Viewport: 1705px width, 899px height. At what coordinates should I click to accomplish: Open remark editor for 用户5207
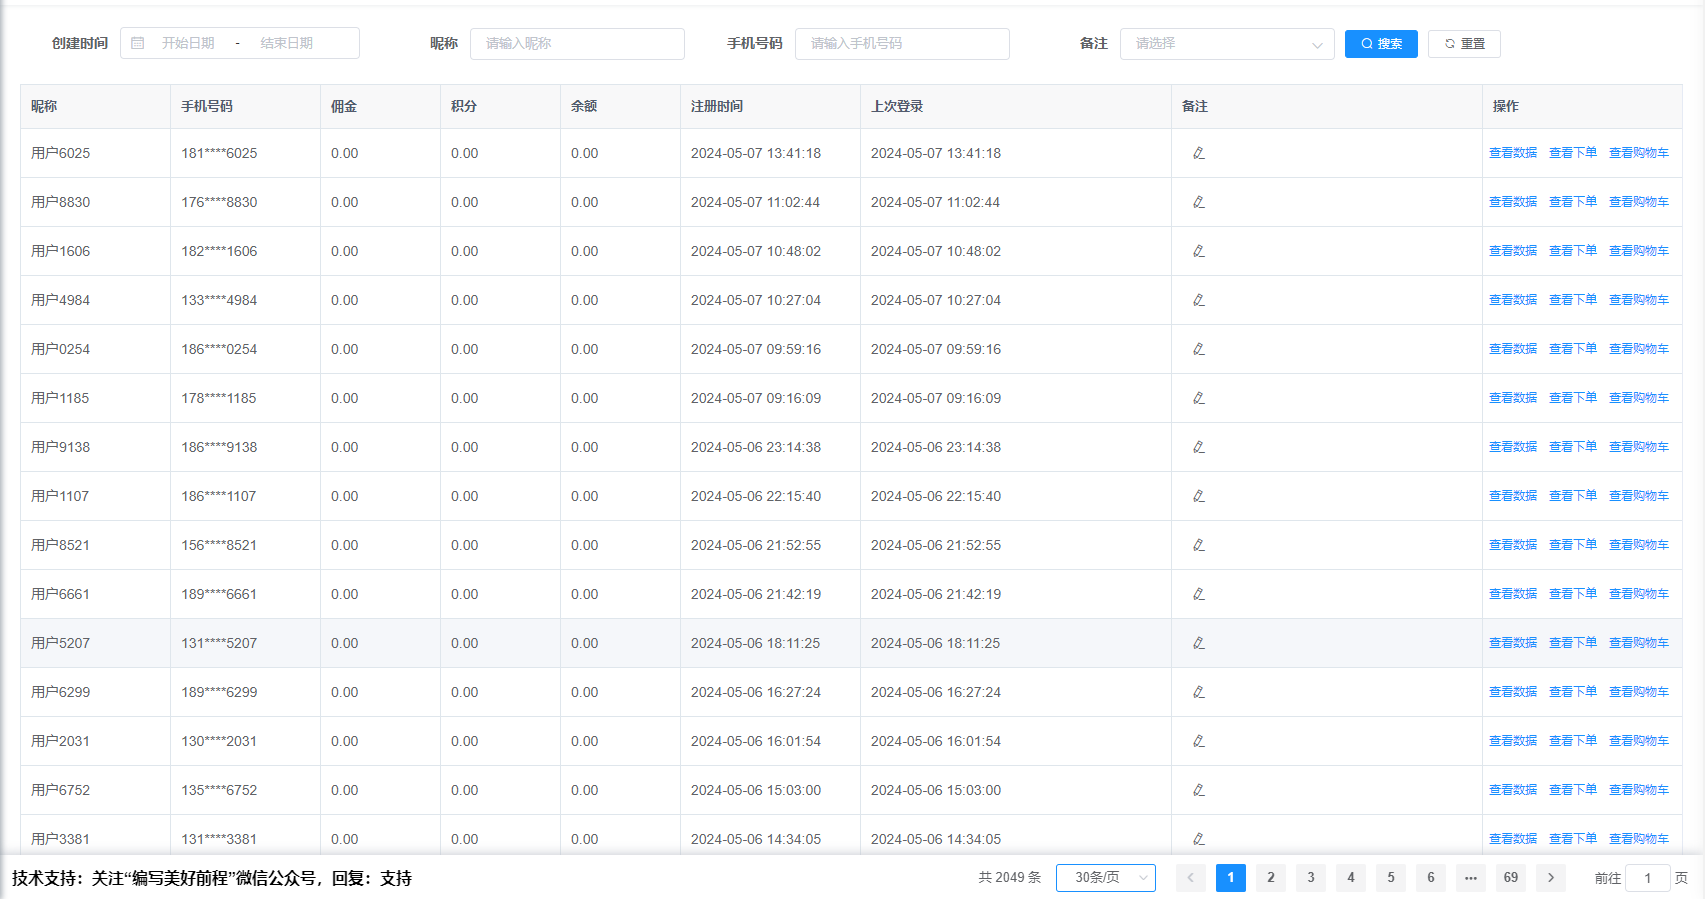(x=1198, y=643)
